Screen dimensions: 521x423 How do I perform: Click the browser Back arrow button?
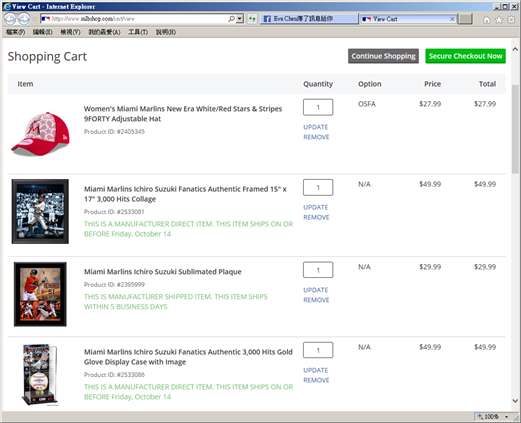click(10, 19)
